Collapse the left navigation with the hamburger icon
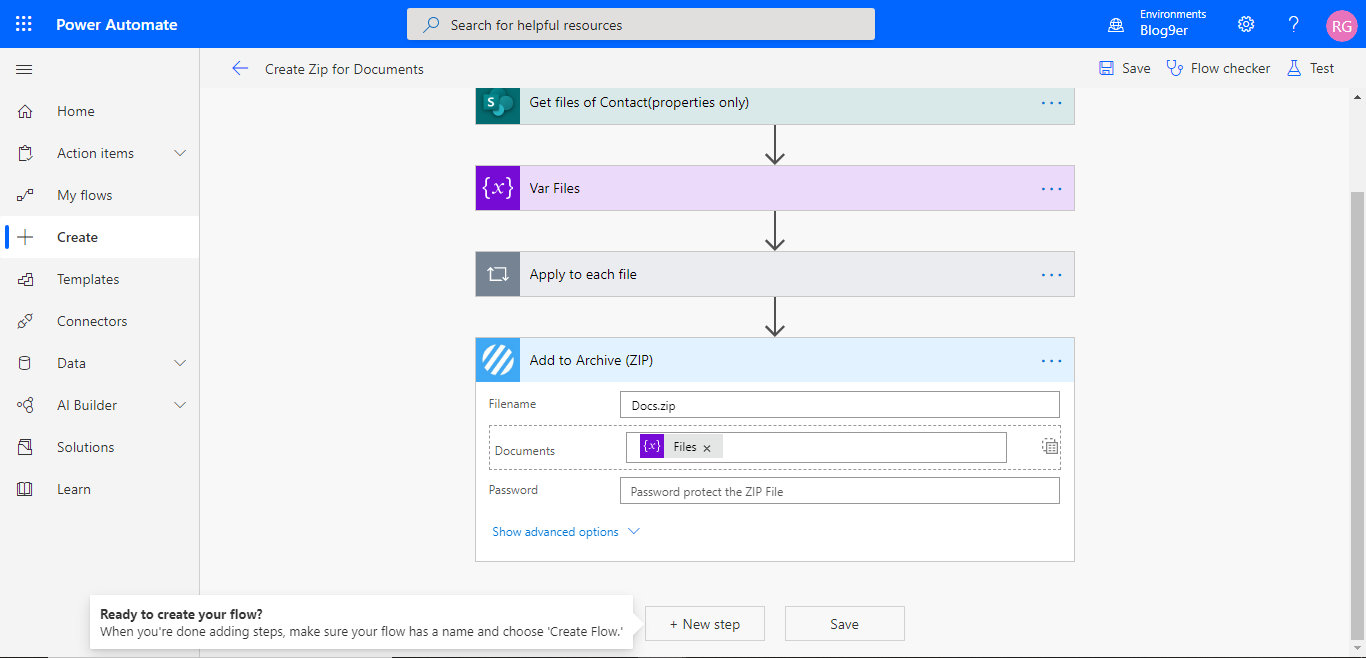The width and height of the screenshot is (1366, 658). point(24,69)
